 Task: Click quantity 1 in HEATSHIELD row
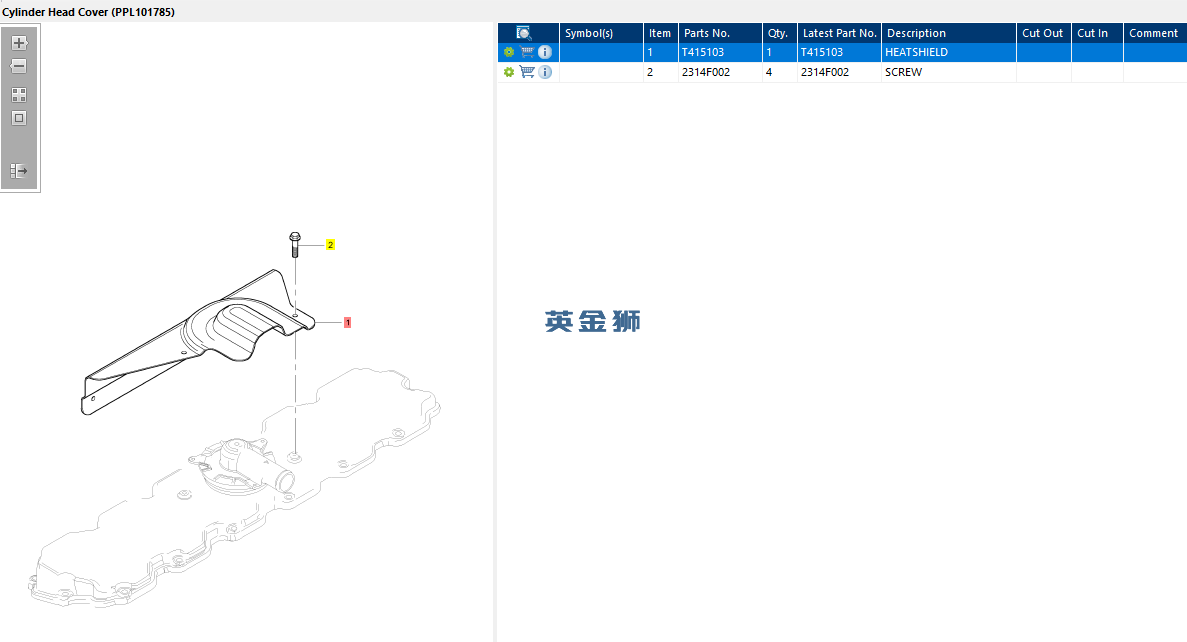[779, 52]
